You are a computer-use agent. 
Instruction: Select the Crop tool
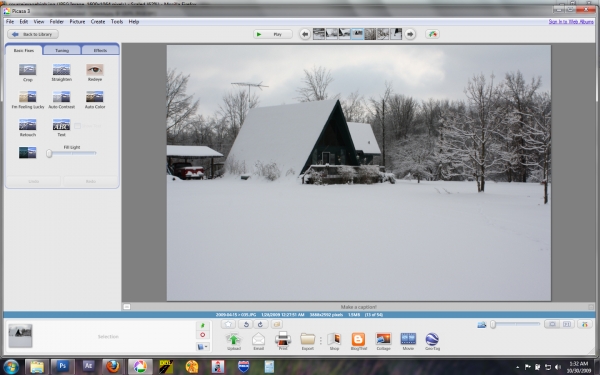pyautogui.click(x=28, y=70)
